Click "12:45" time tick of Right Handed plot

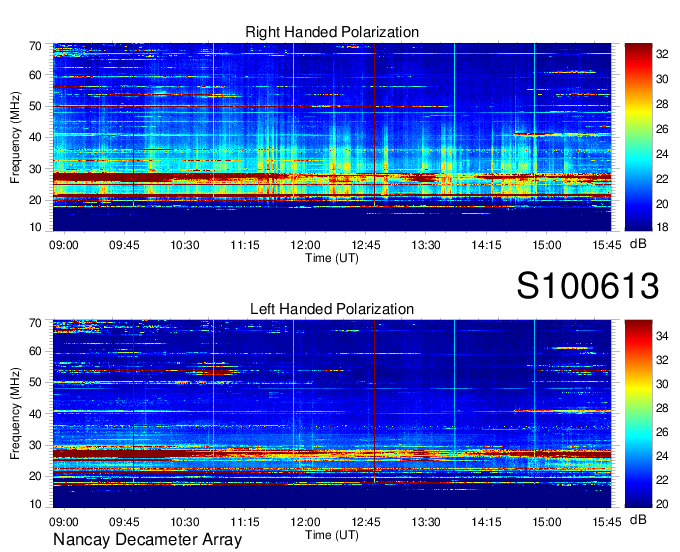pyautogui.click(x=366, y=245)
